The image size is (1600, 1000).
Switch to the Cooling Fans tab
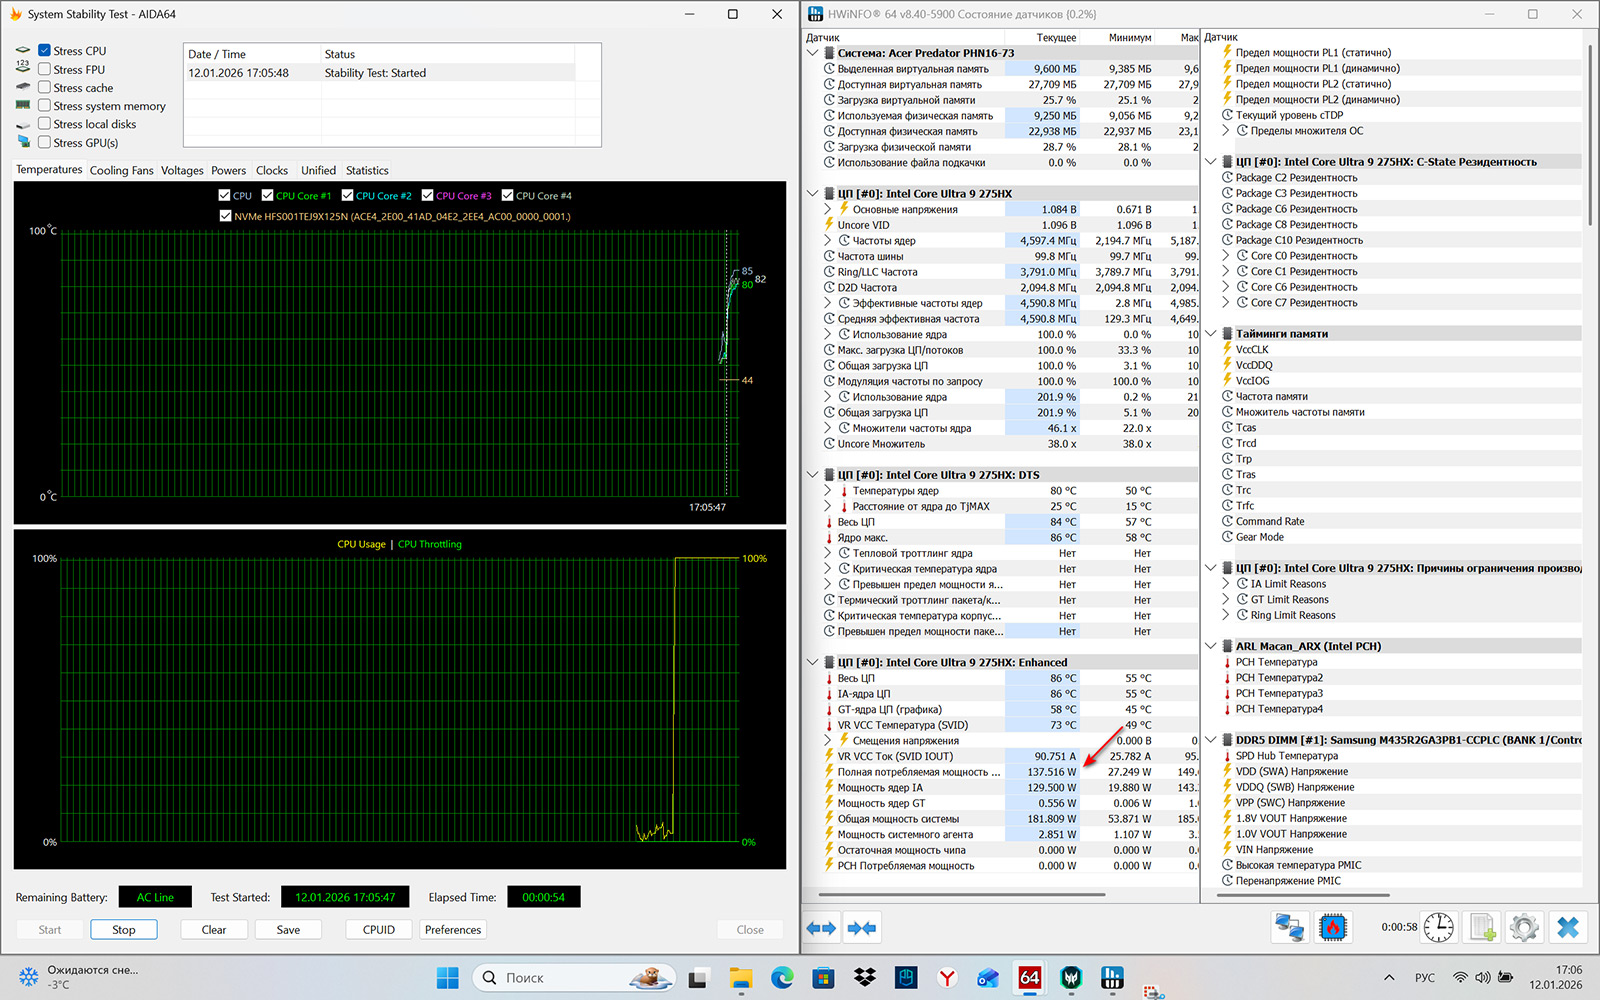(121, 170)
